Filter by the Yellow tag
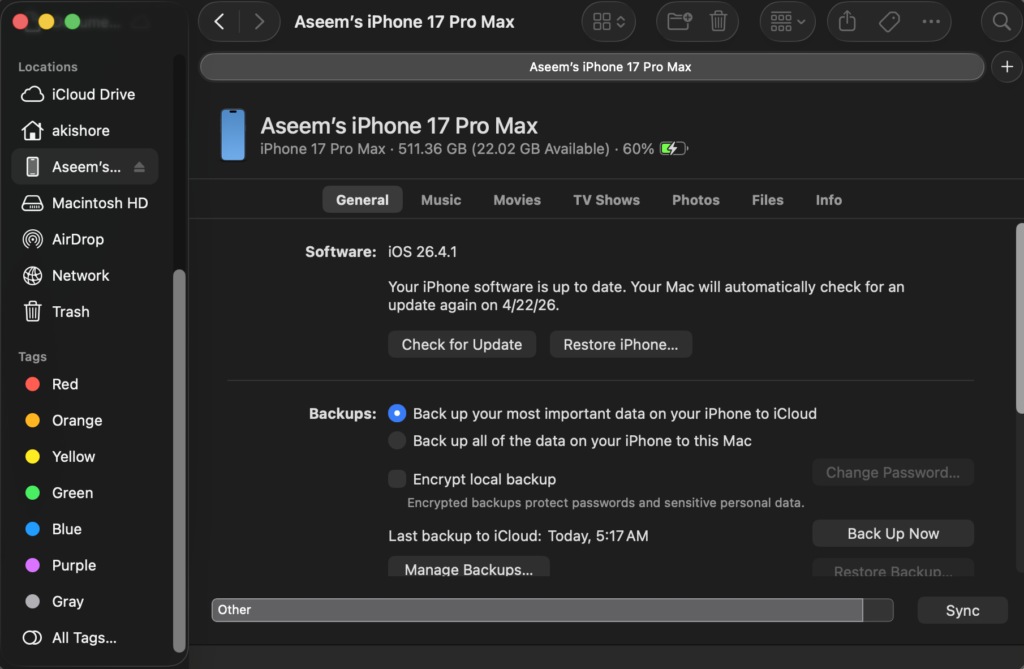Screen dimensions: 1024x669 pos(85,457)
